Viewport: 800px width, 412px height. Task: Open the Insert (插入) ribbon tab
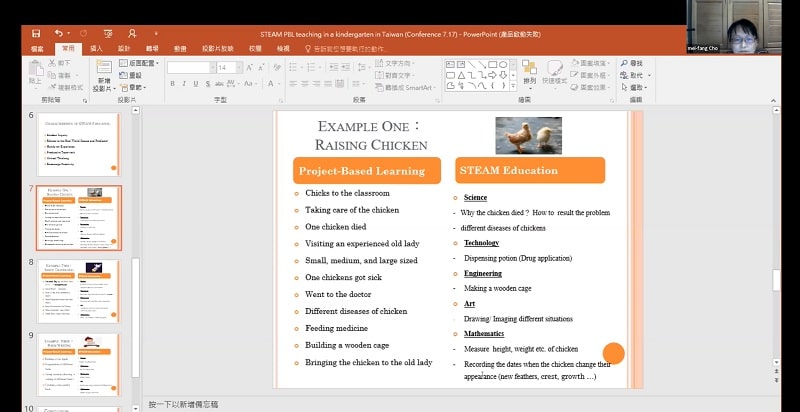tap(96, 47)
